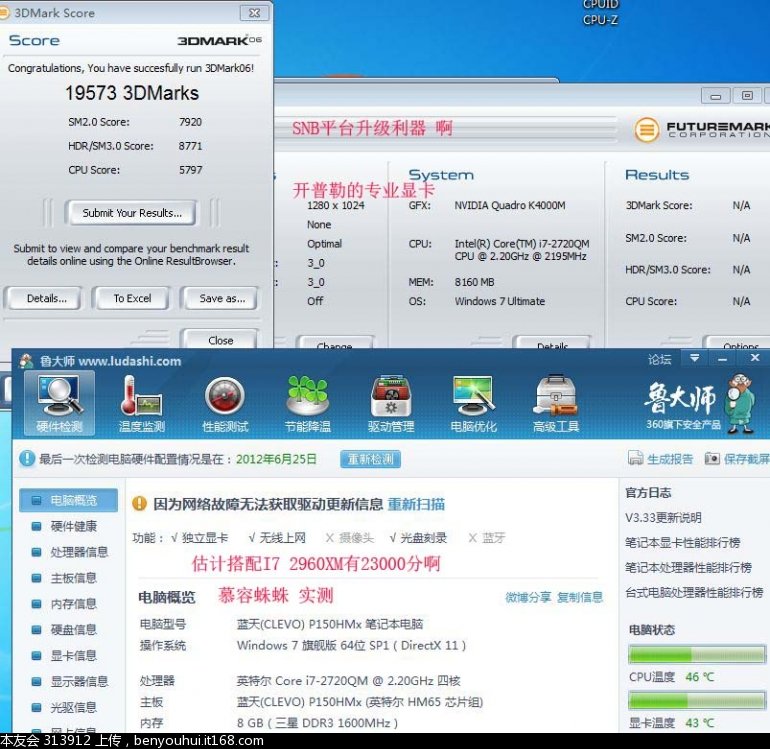Click the Ludashi 鲁大师 logo mascot

741,403
